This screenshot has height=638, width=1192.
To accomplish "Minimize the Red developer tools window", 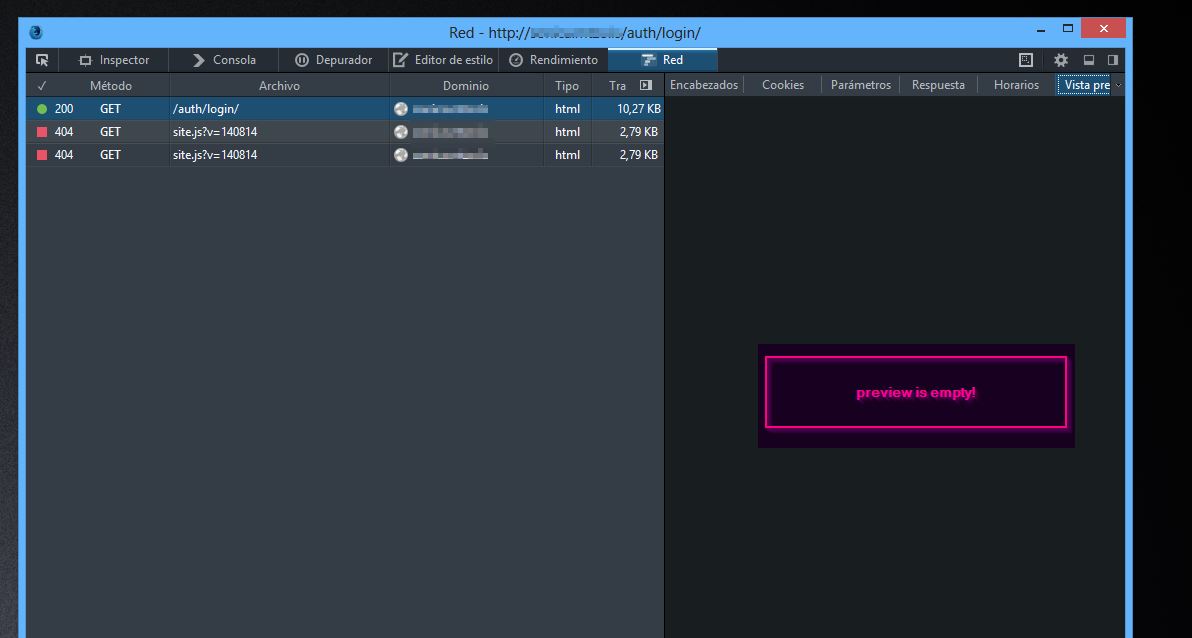I will click(x=1040, y=30).
